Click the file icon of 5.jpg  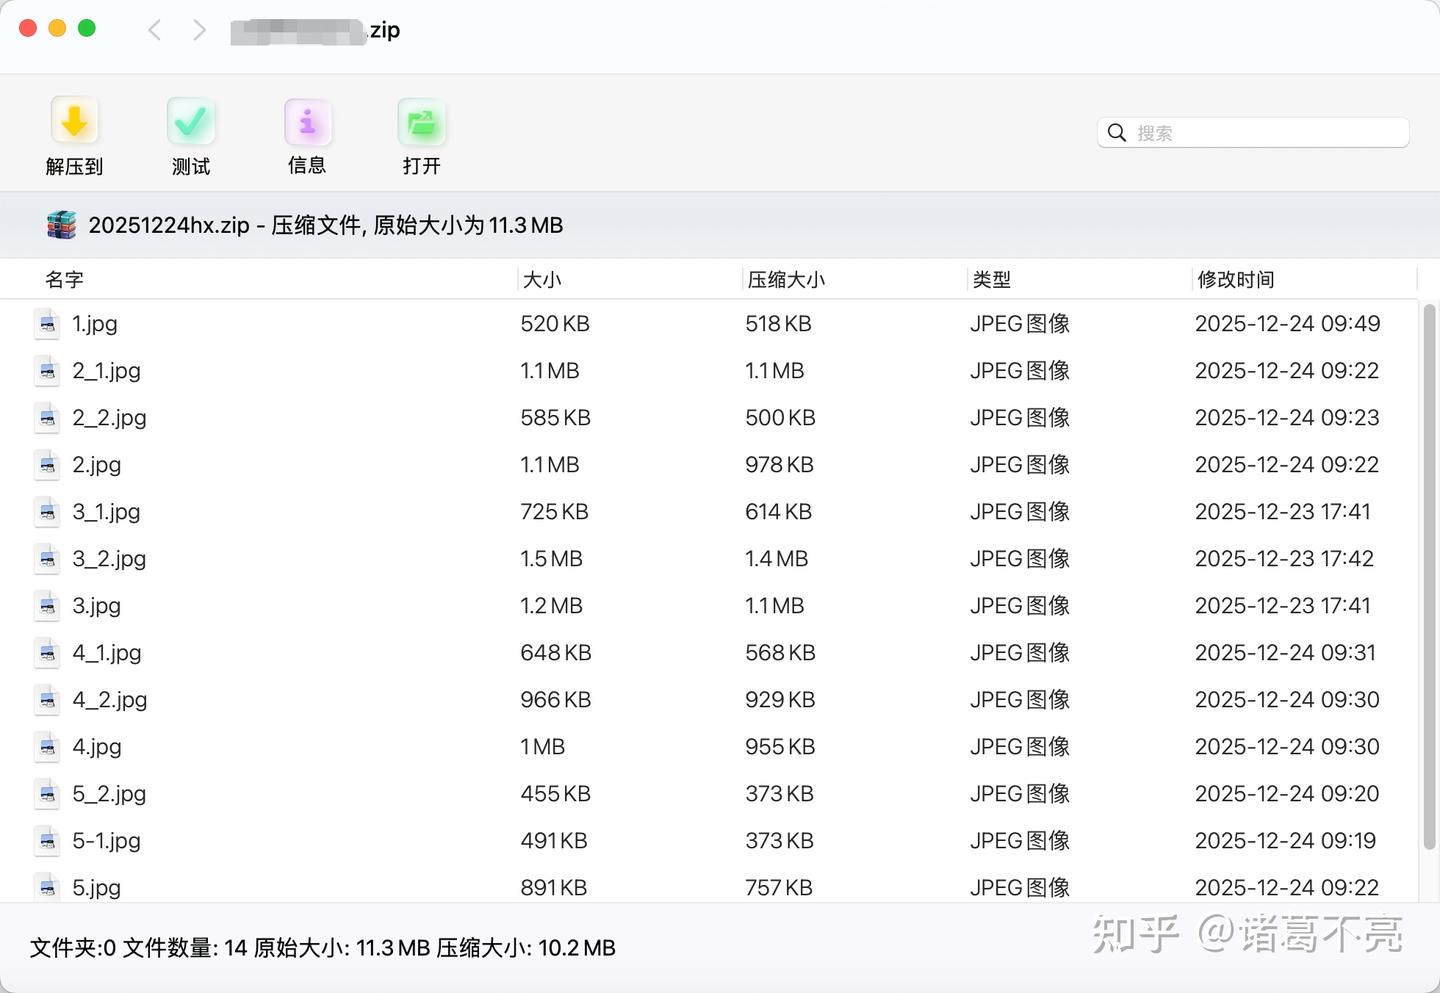pyautogui.click(x=47, y=887)
